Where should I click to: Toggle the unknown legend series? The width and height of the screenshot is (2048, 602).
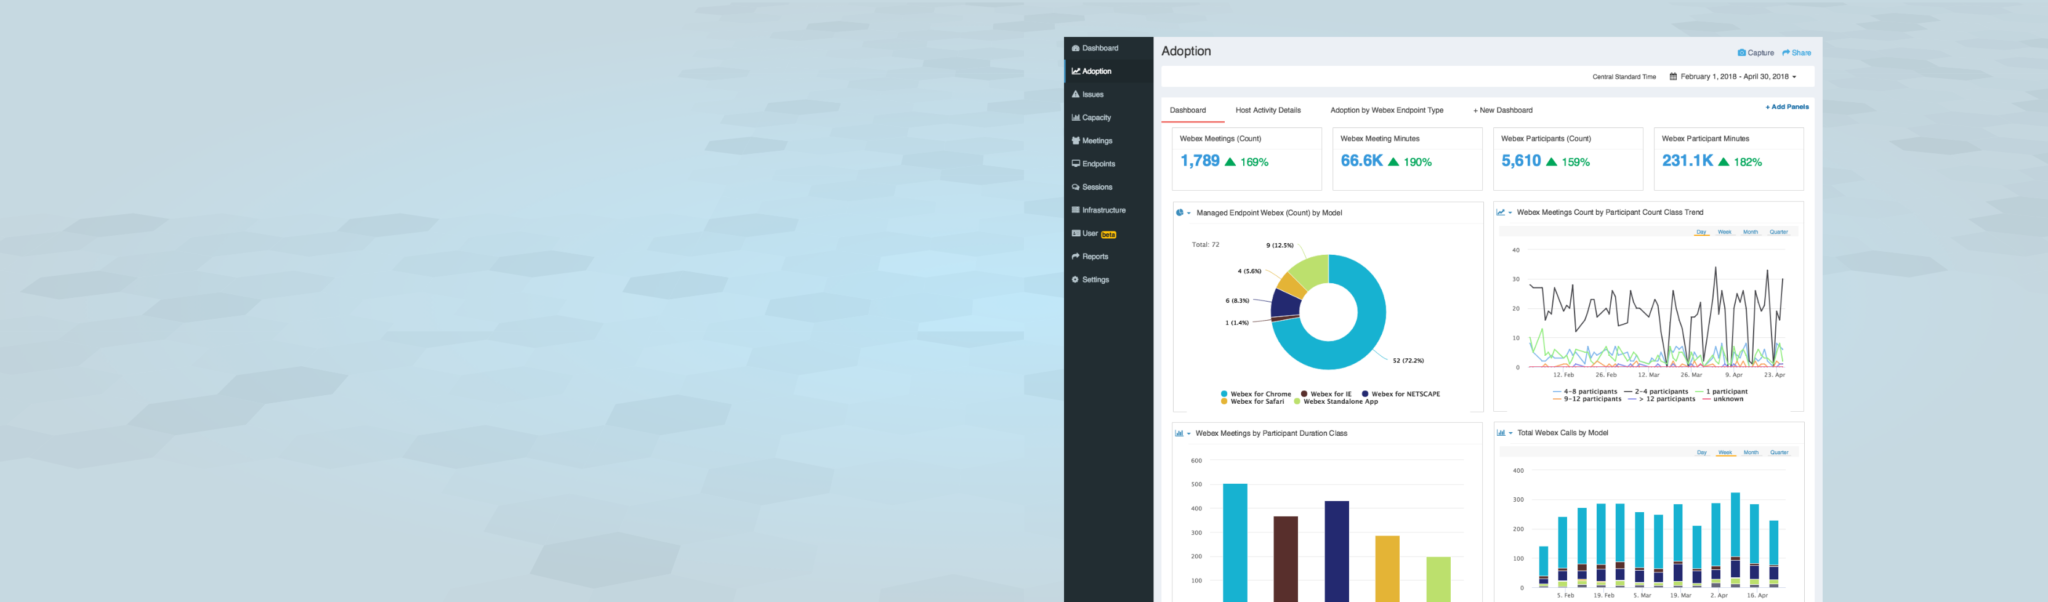point(1723,399)
